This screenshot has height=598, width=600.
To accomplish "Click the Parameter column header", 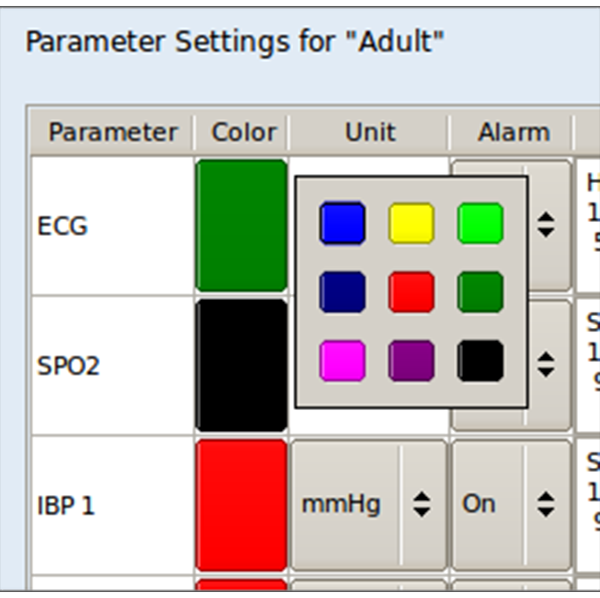I will point(112,132).
